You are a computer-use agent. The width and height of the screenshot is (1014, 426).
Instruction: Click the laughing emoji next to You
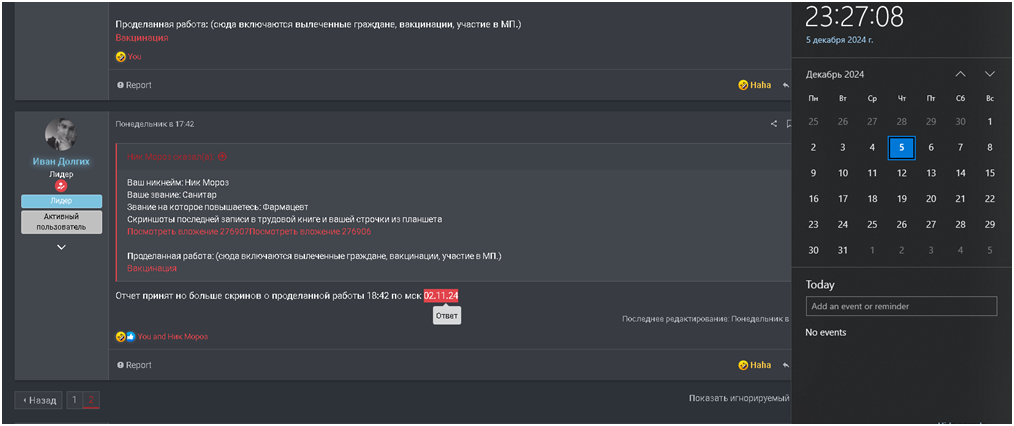pos(120,57)
